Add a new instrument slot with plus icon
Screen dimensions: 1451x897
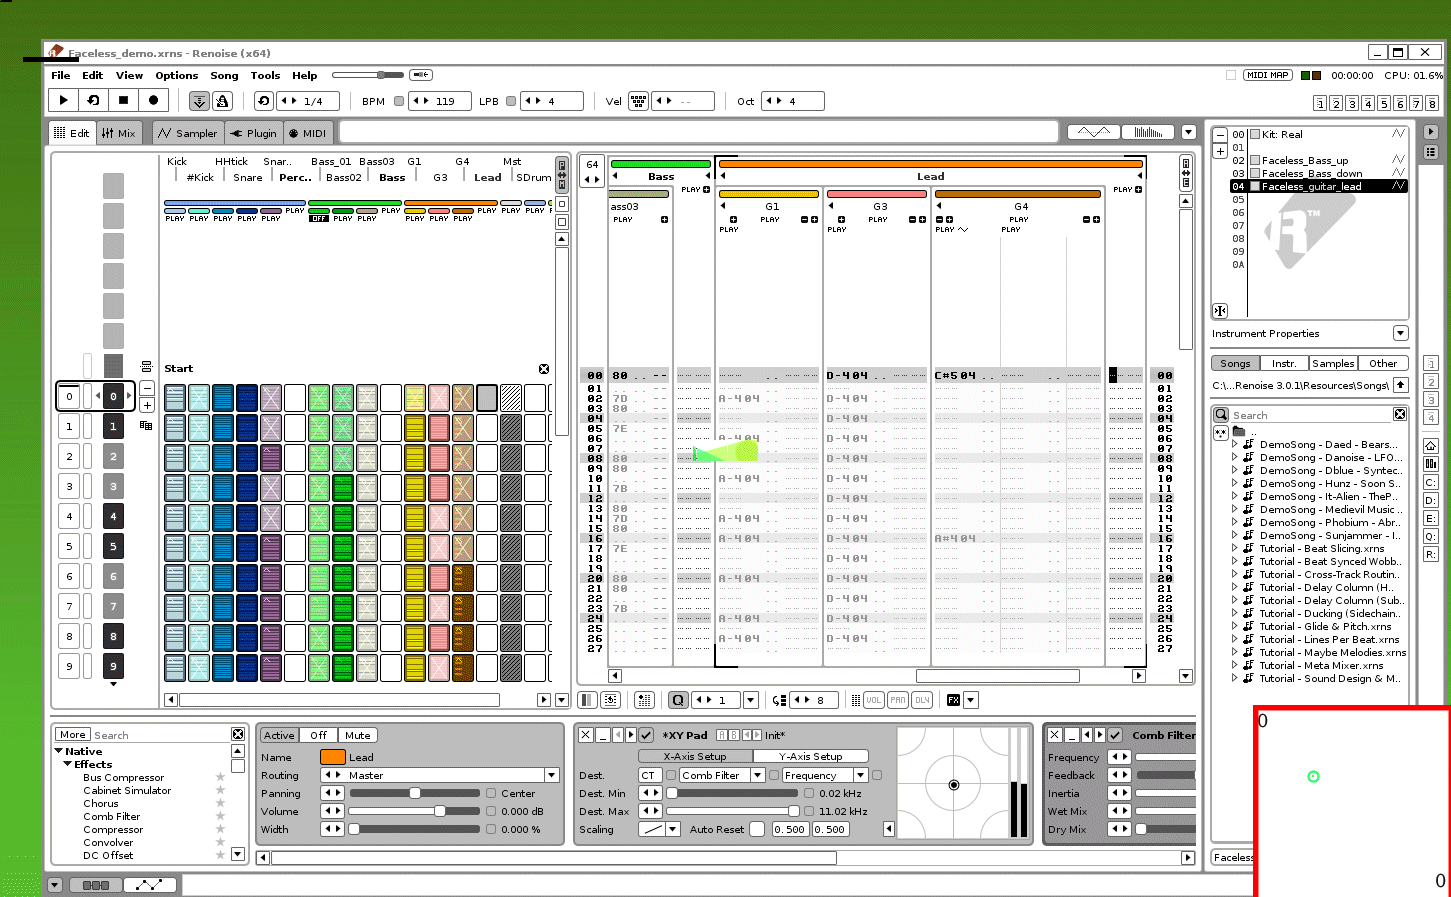1220,151
